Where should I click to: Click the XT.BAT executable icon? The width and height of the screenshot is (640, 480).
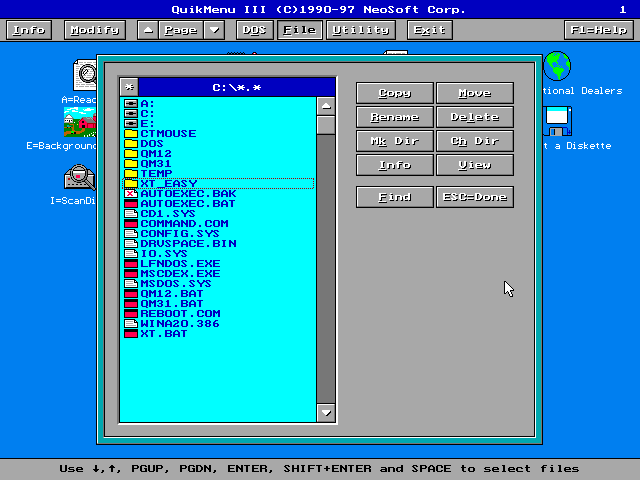click(x=131, y=333)
